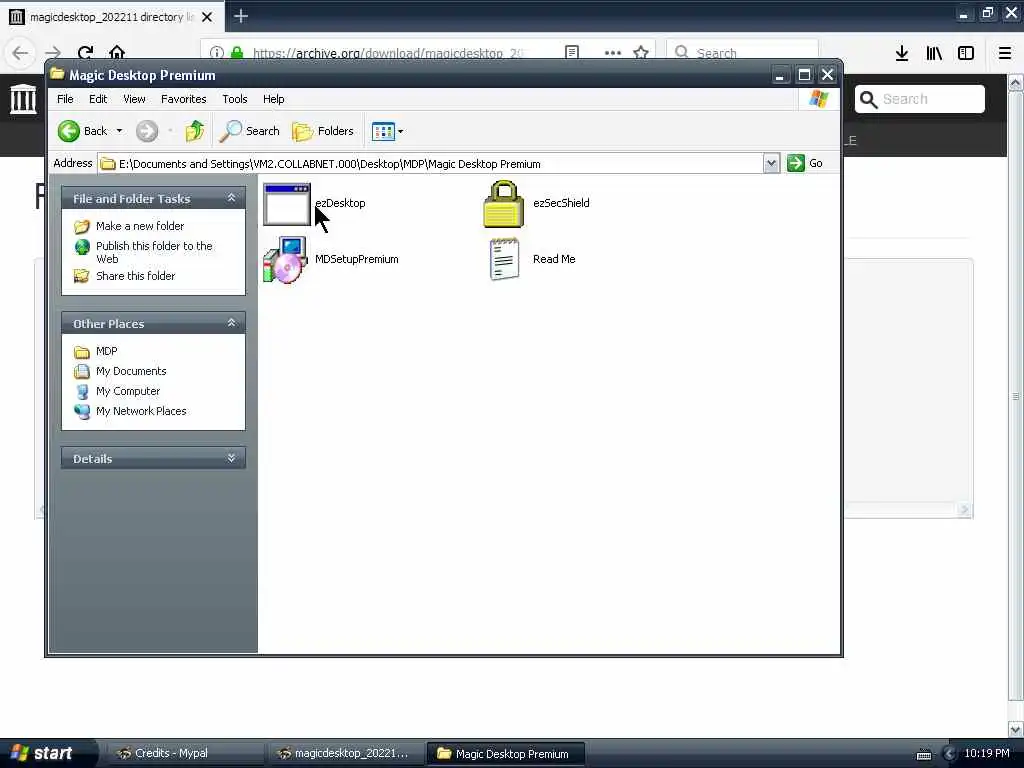This screenshot has width=1024, height=768.
Task: Collapse the File and Folder Tasks panel
Action: (231, 198)
